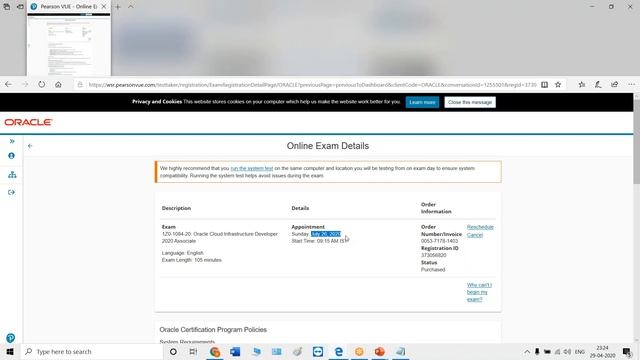
Task: Open the run the system test link
Action: [252, 168]
